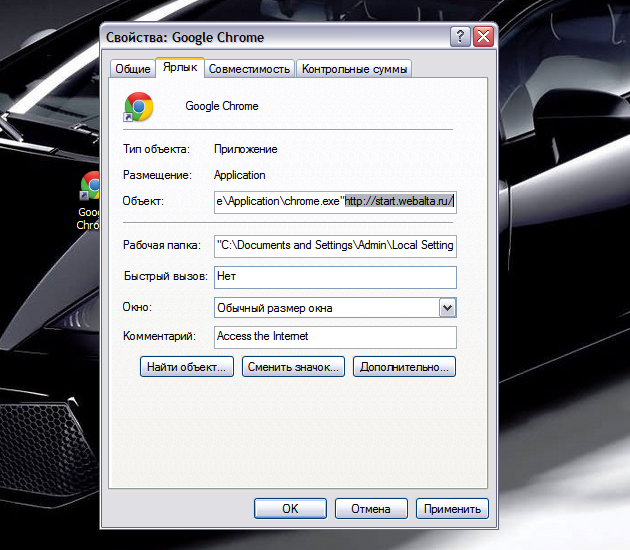630x550 pixels.
Task: Focus the Быстрый вызов hotkey field
Action: tap(335, 277)
